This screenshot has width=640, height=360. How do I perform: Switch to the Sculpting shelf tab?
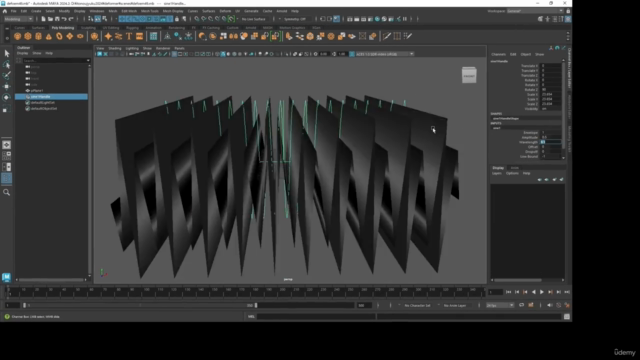point(88,28)
